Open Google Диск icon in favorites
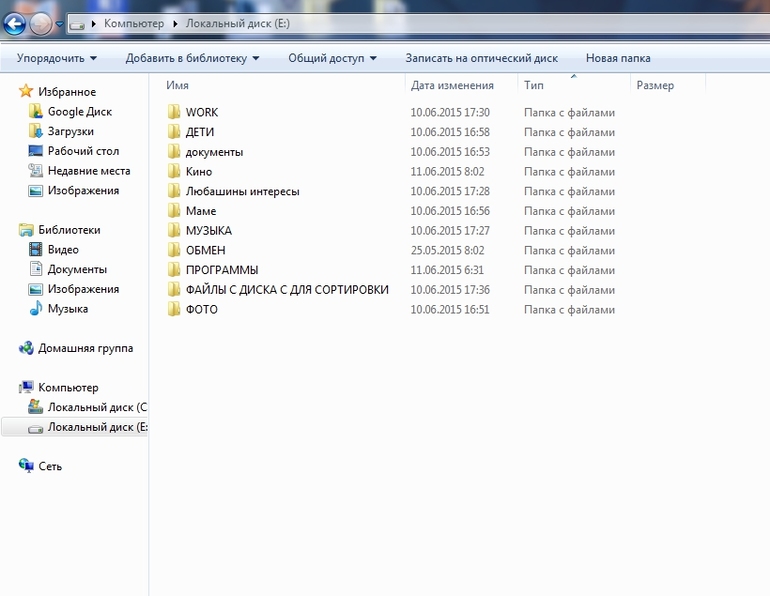Viewport: 770px width, 596px height. point(35,111)
